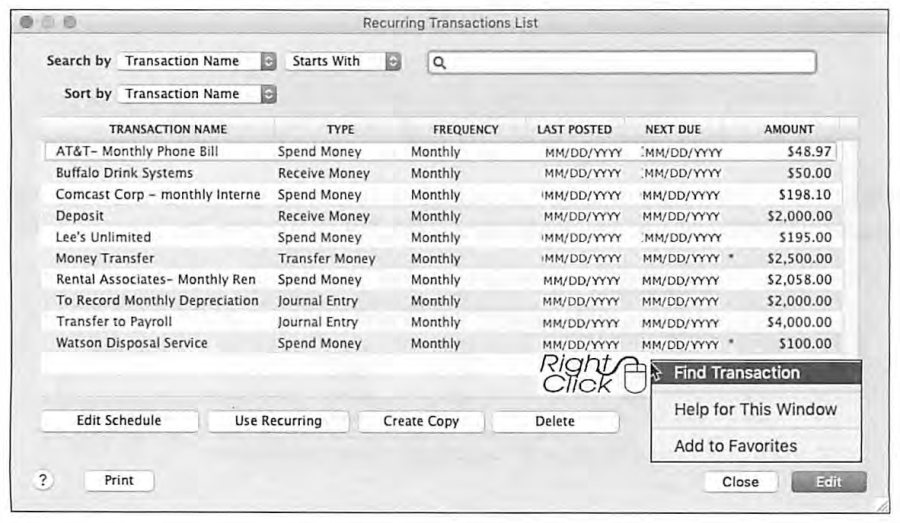This screenshot has height=523, width=900.
Task: Click the window's red close button
Action: point(26,22)
